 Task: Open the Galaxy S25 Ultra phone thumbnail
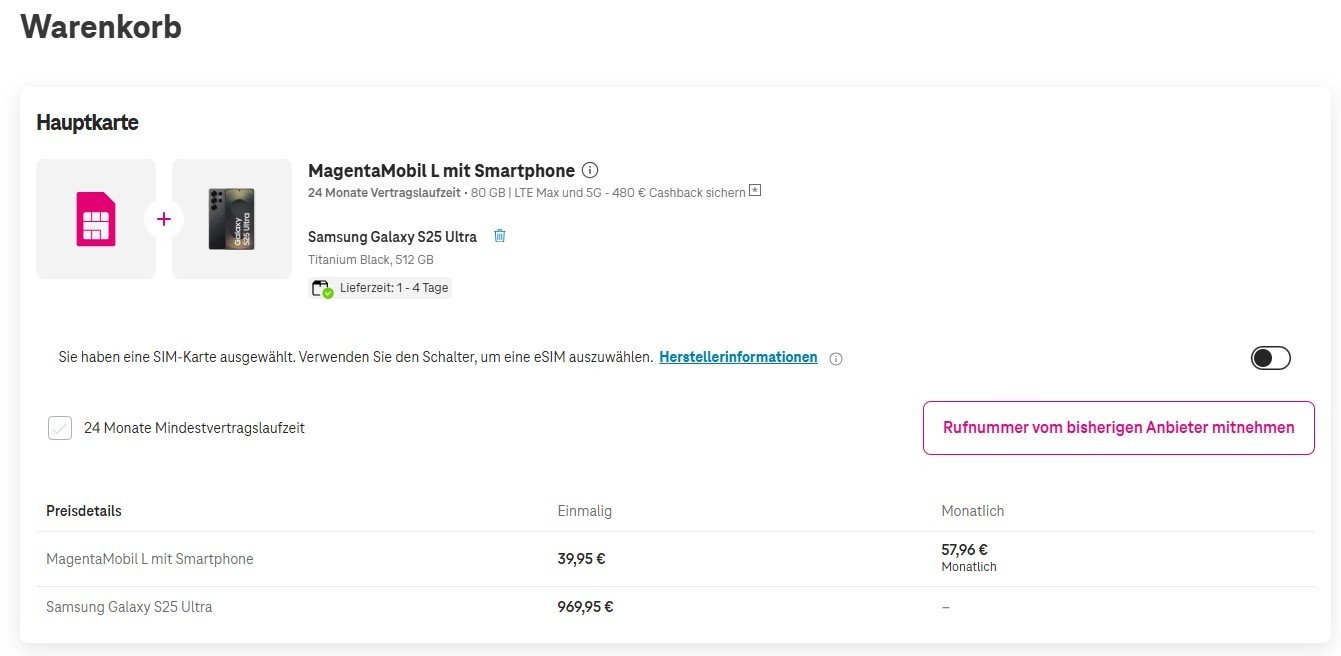(231, 219)
